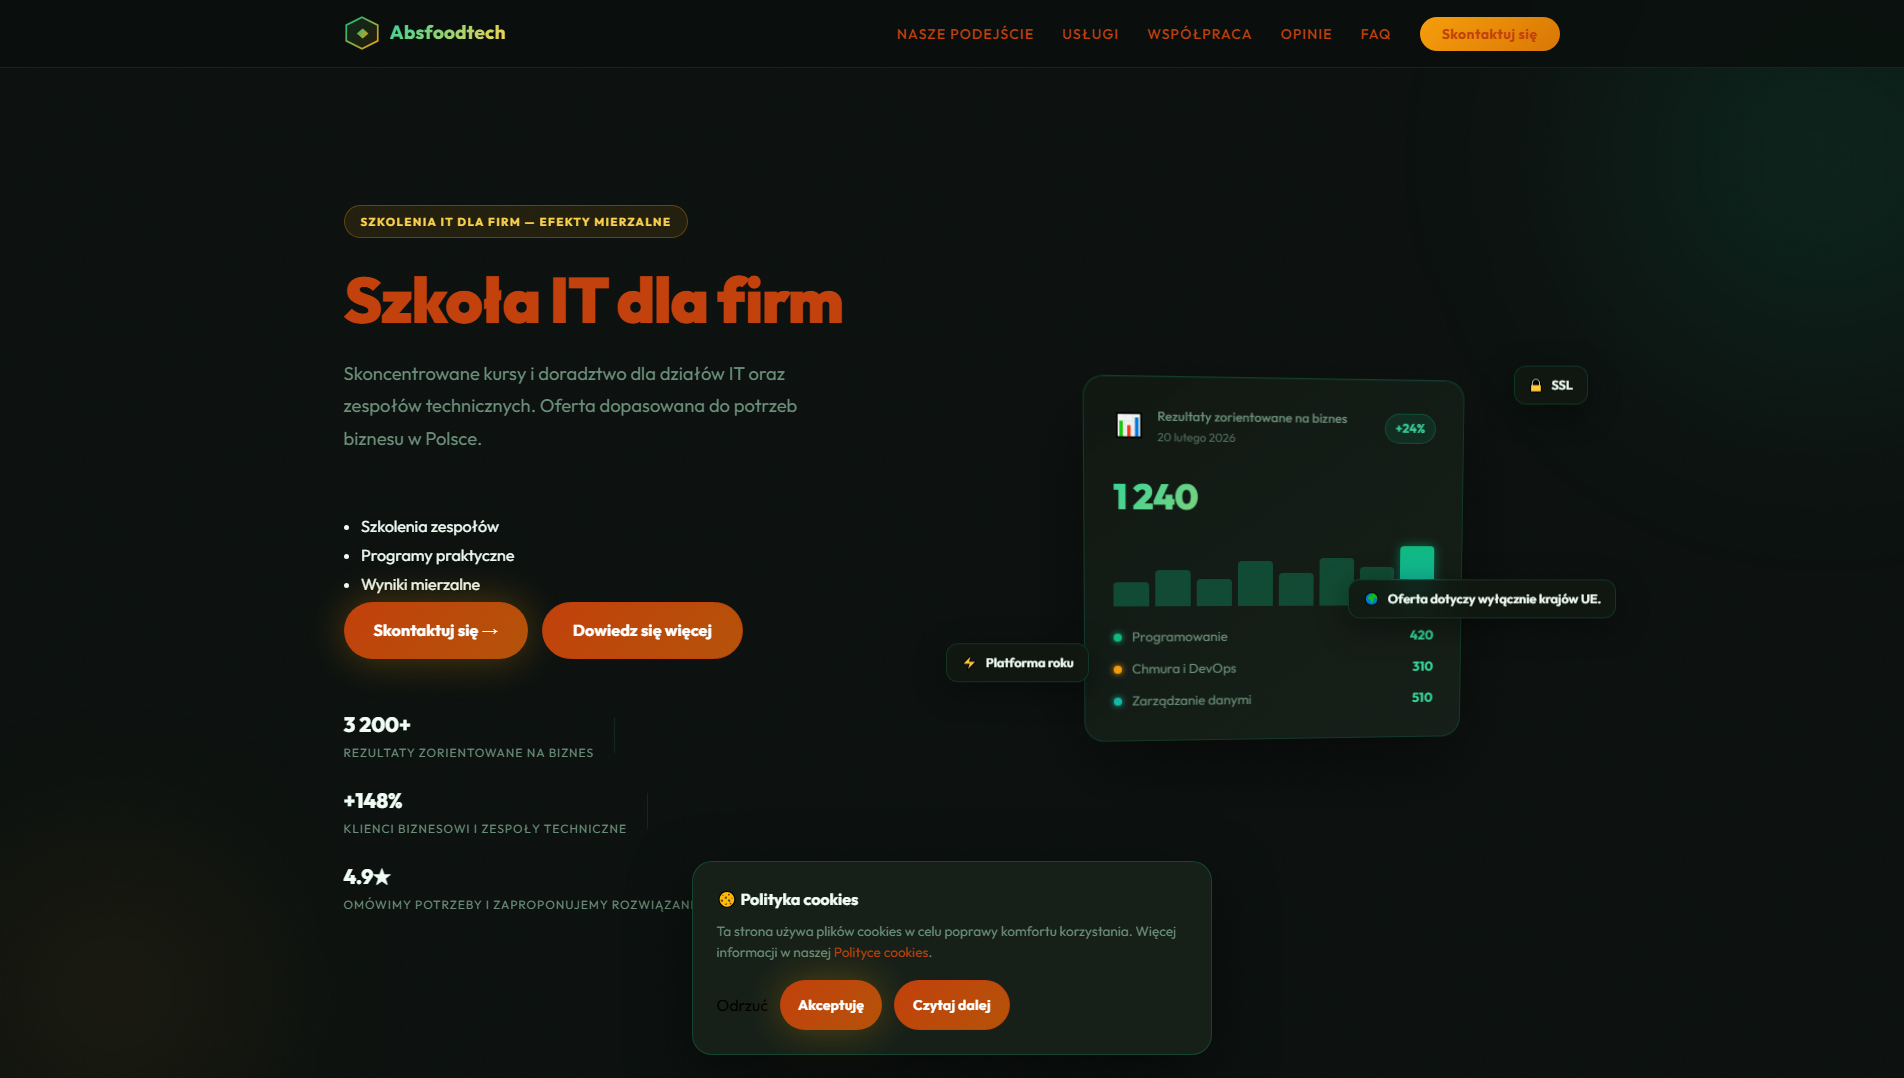Click Oferta dotyczy wyłącznie krajów UE text

[1494, 599]
